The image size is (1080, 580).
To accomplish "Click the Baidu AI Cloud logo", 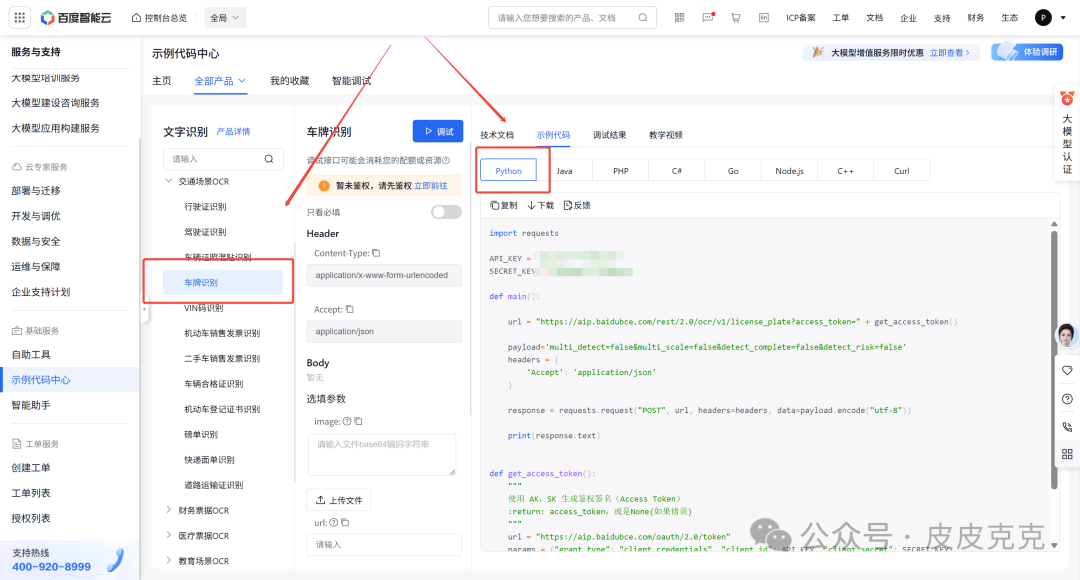I will (x=76, y=18).
